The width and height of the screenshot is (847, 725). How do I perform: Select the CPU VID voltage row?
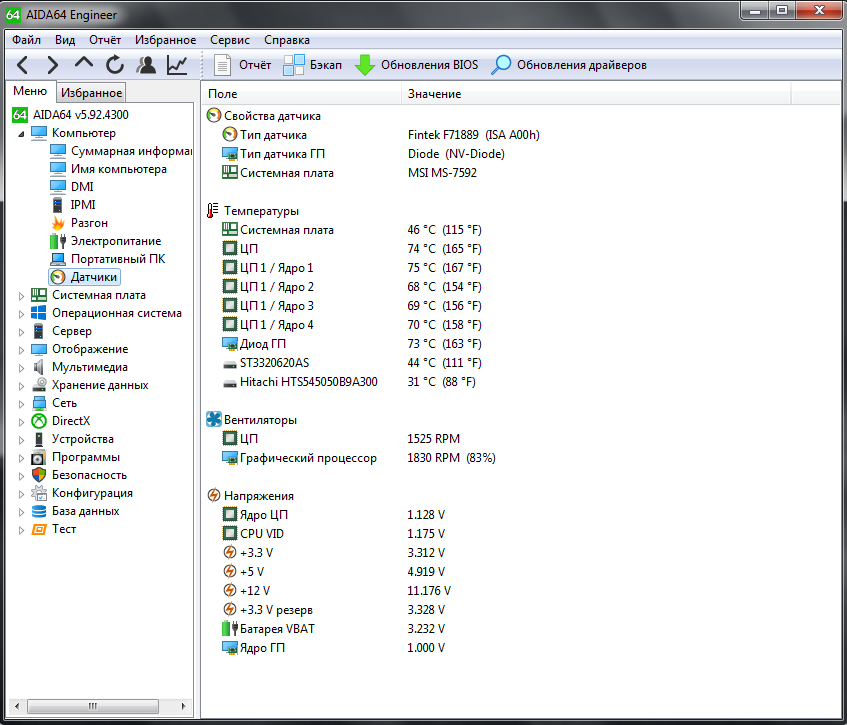pyautogui.click(x=333, y=534)
